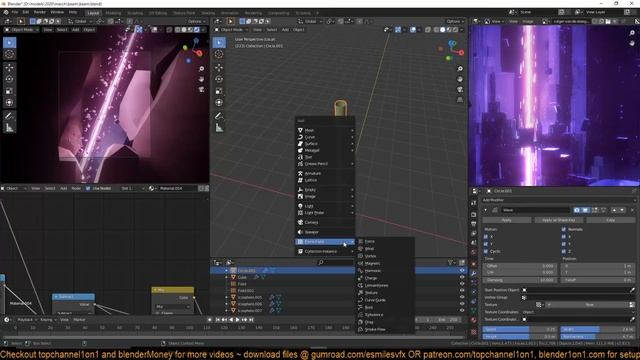The image size is (640, 360).
Task: Open the Curve submenu in Add menu
Action: click(325, 137)
